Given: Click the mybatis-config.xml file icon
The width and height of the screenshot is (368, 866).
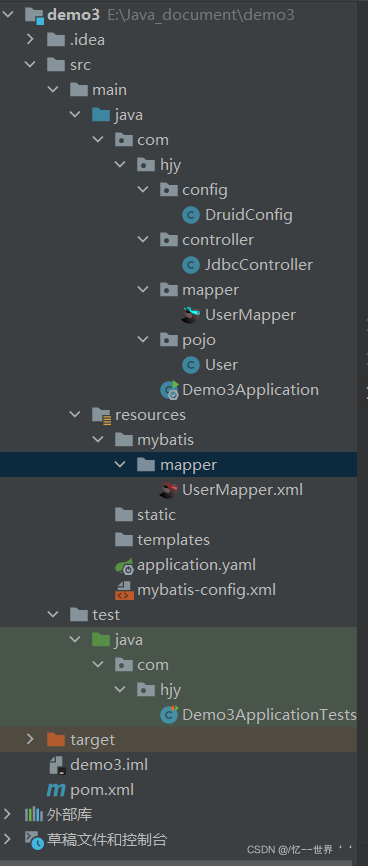Looking at the screenshot, I should (x=124, y=590).
